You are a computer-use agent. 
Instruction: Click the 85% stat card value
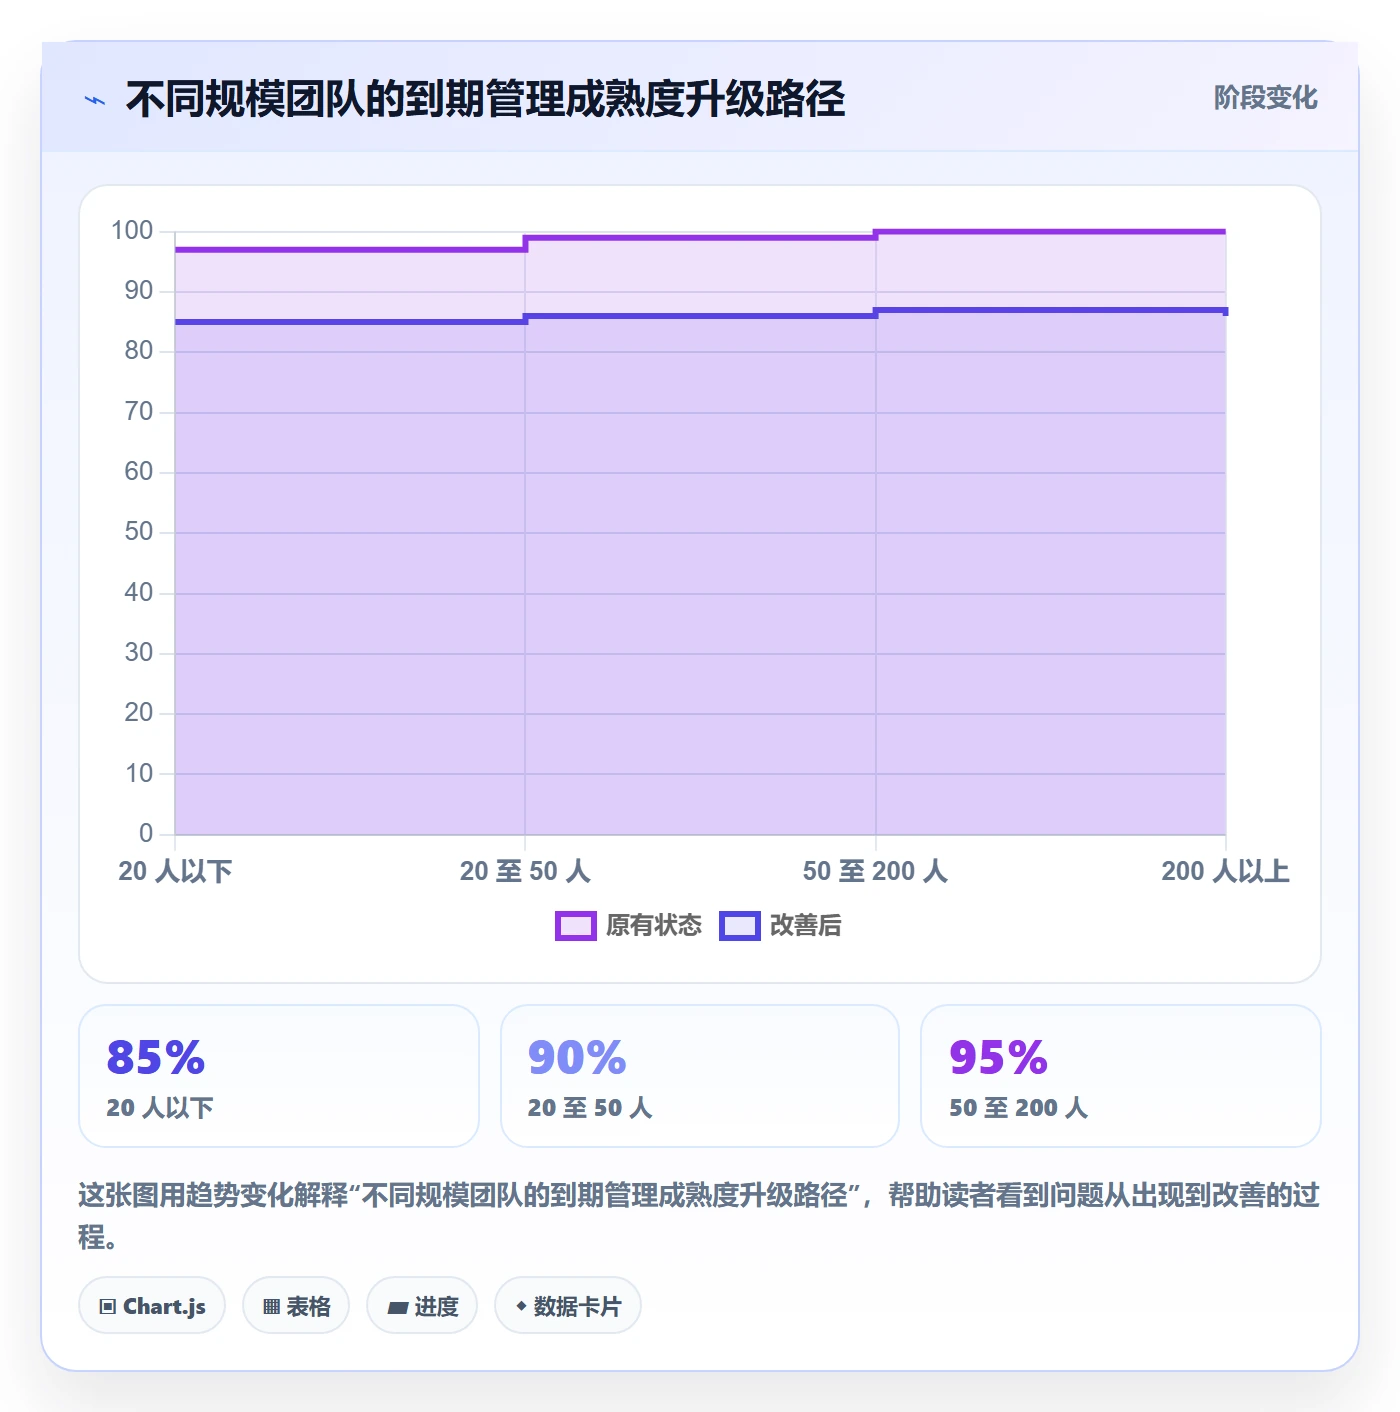click(156, 1058)
